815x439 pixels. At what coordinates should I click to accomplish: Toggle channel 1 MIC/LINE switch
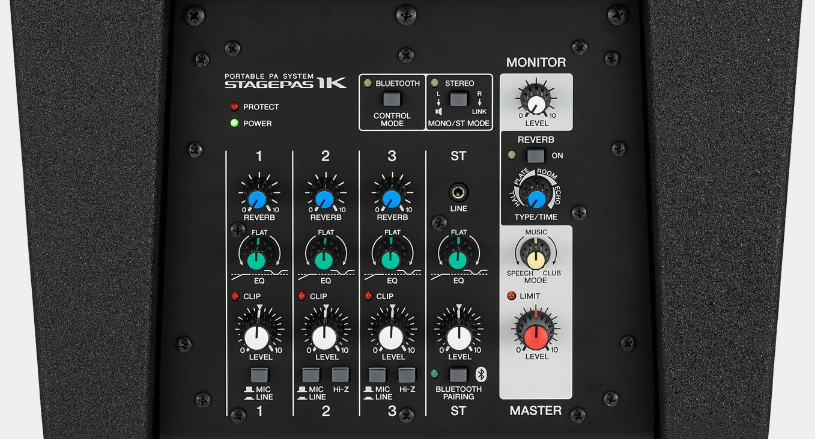[x=257, y=375]
